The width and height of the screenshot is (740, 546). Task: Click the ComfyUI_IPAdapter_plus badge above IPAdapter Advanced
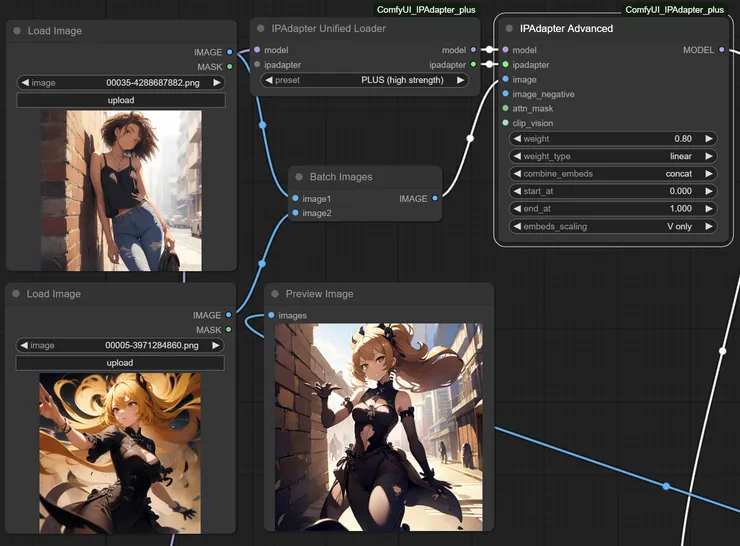(674, 9)
